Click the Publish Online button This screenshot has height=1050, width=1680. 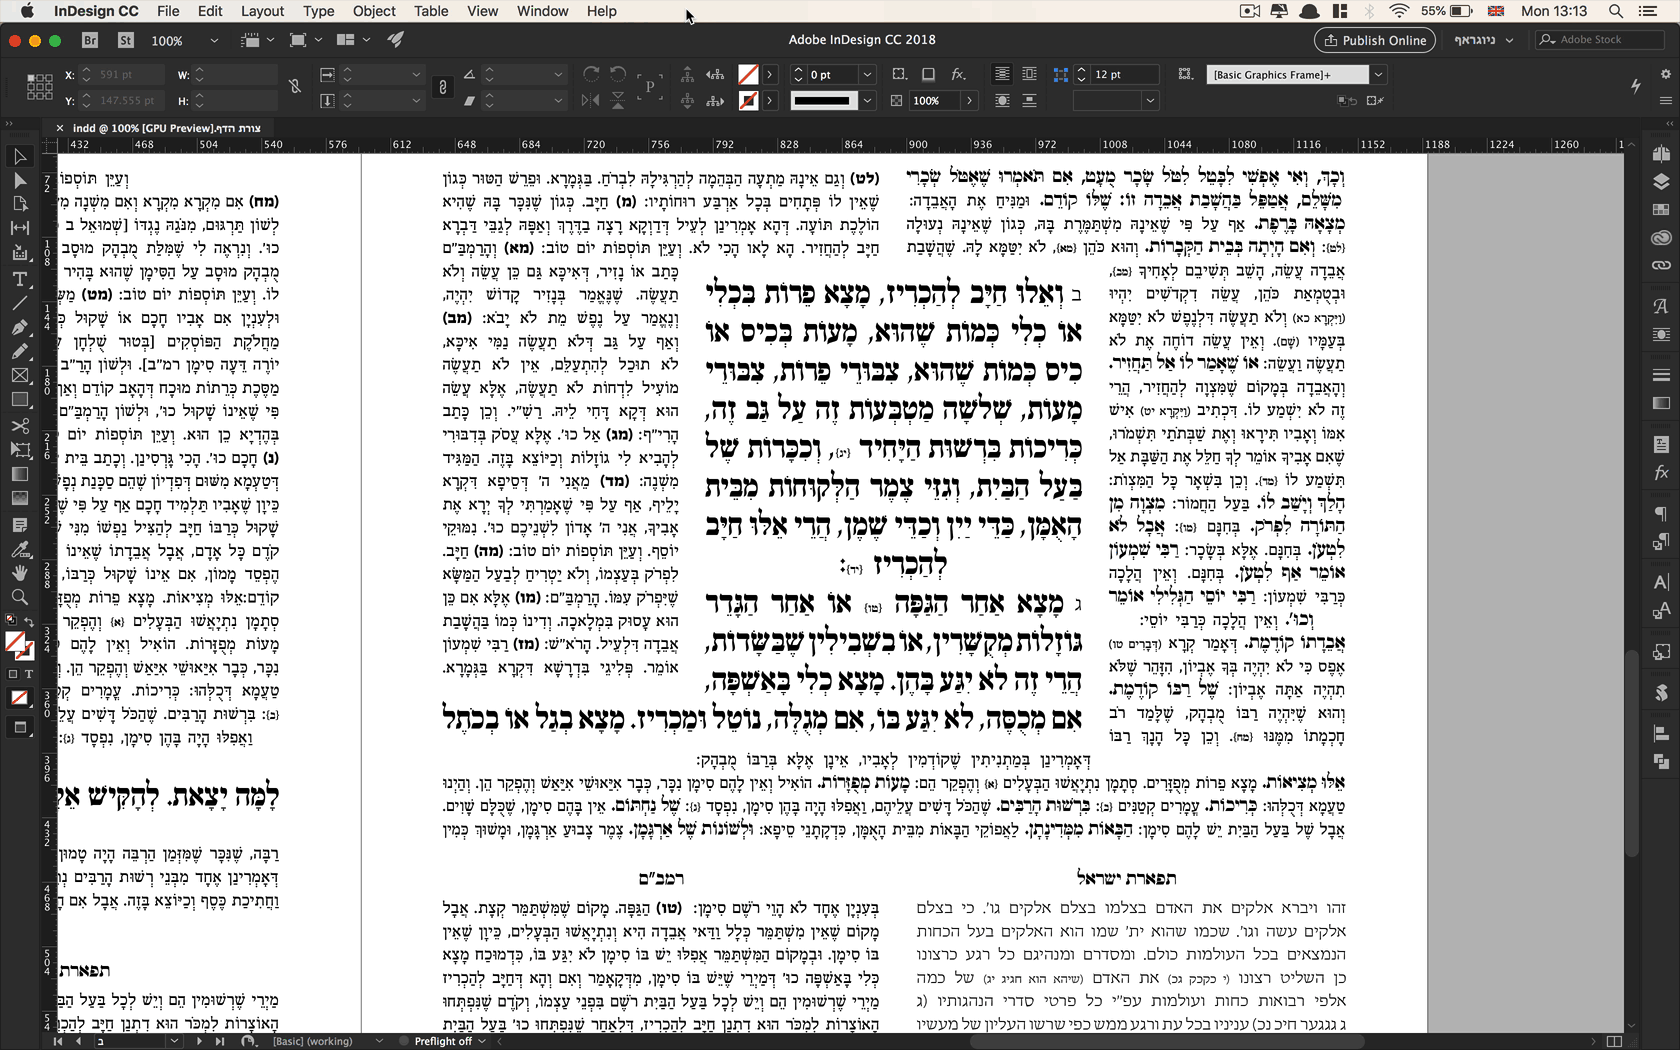click(1375, 40)
